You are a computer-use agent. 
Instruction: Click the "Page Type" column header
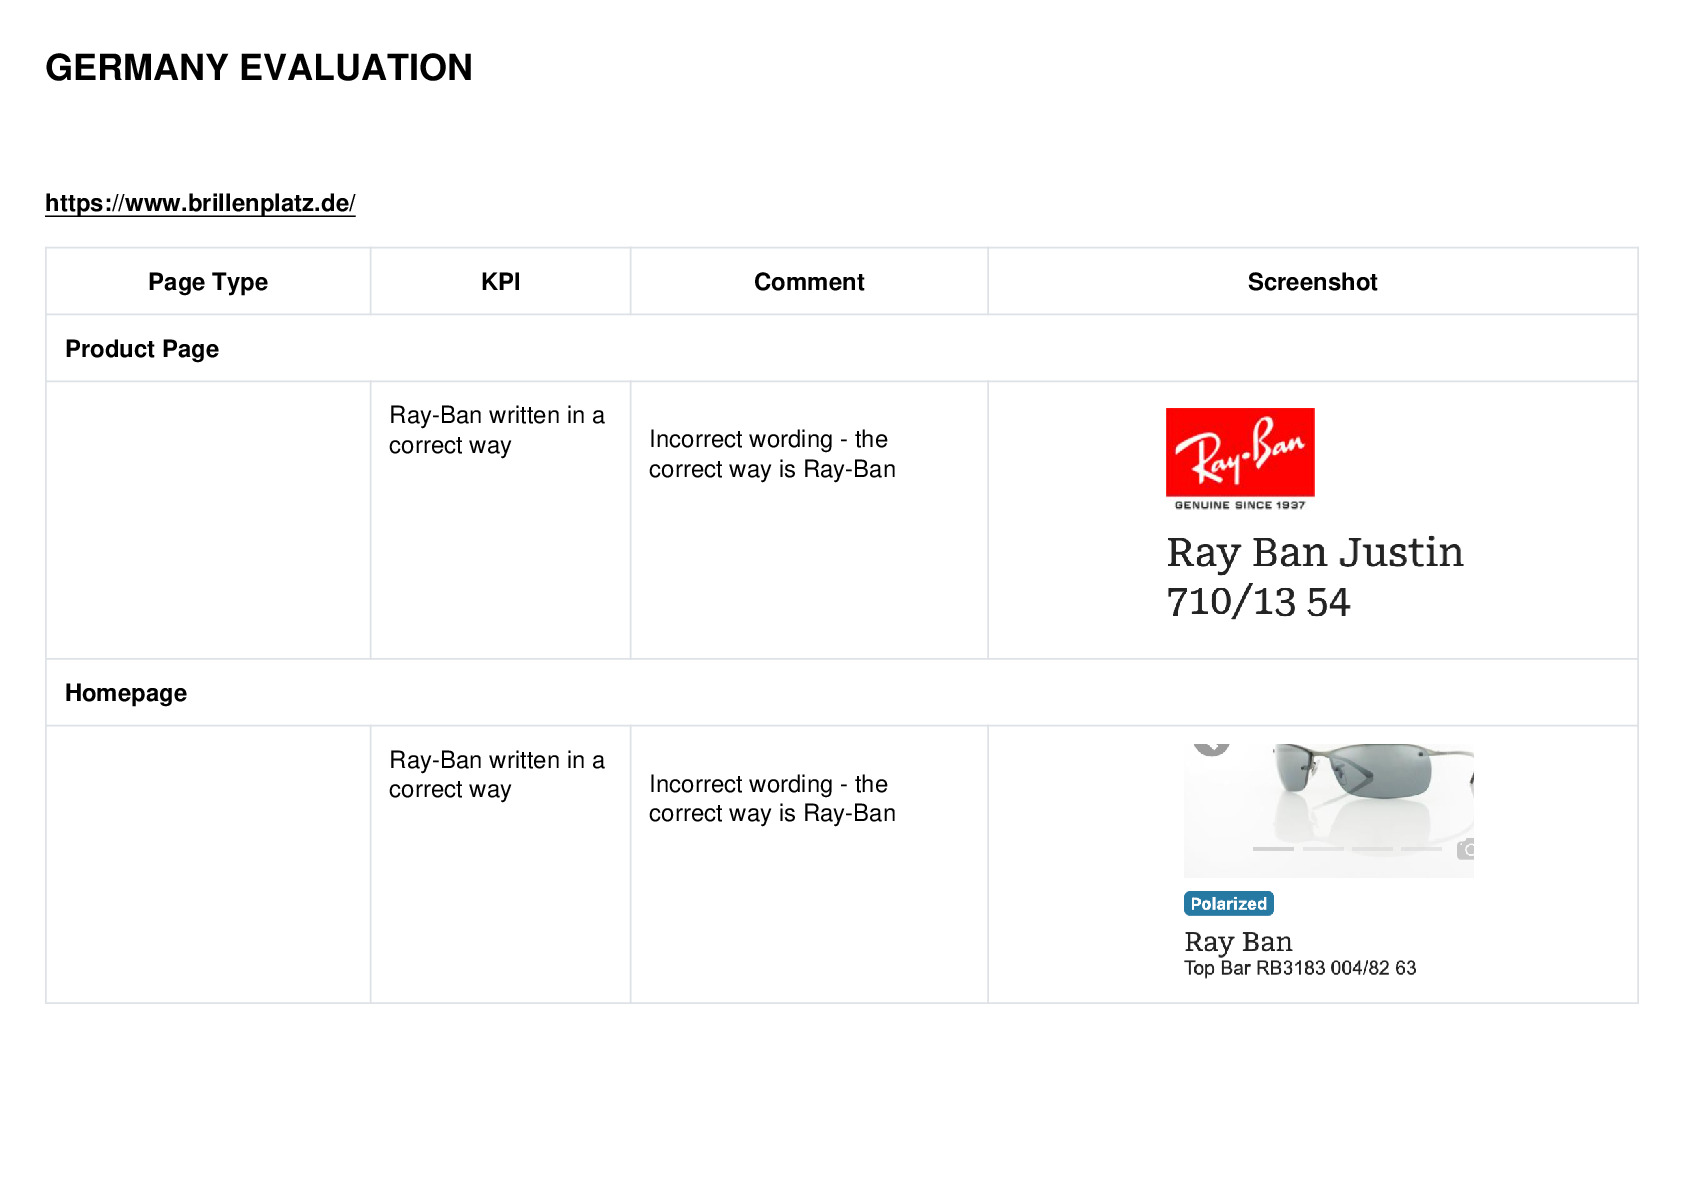pyautogui.click(x=208, y=282)
